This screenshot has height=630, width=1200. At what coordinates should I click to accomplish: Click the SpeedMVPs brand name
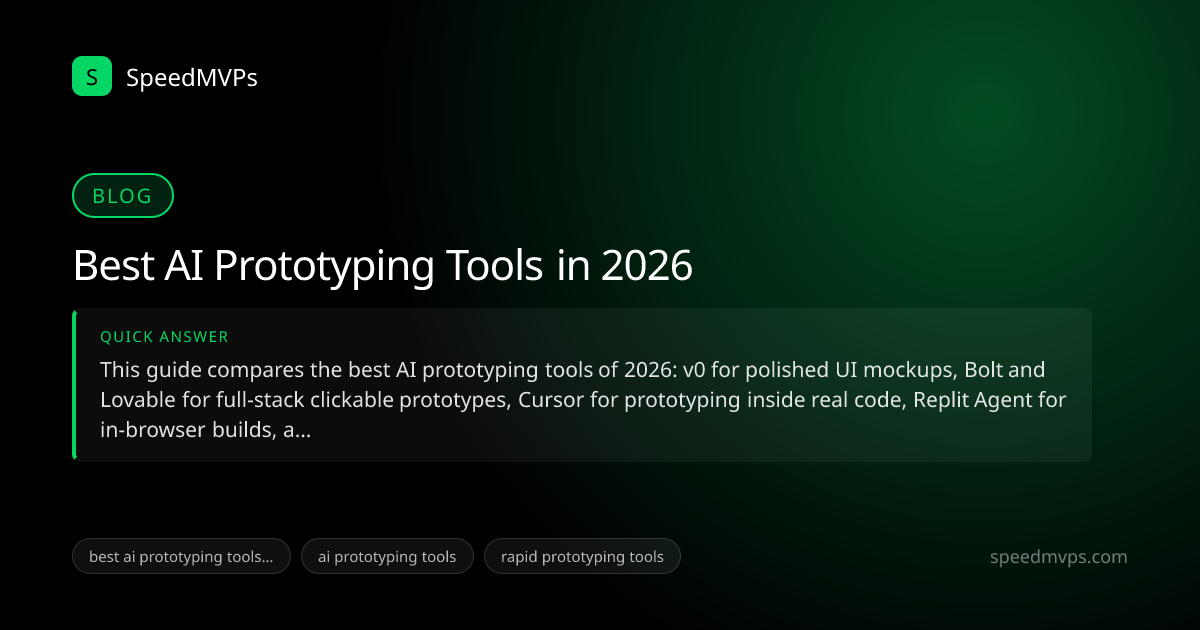(x=192, y=77)
